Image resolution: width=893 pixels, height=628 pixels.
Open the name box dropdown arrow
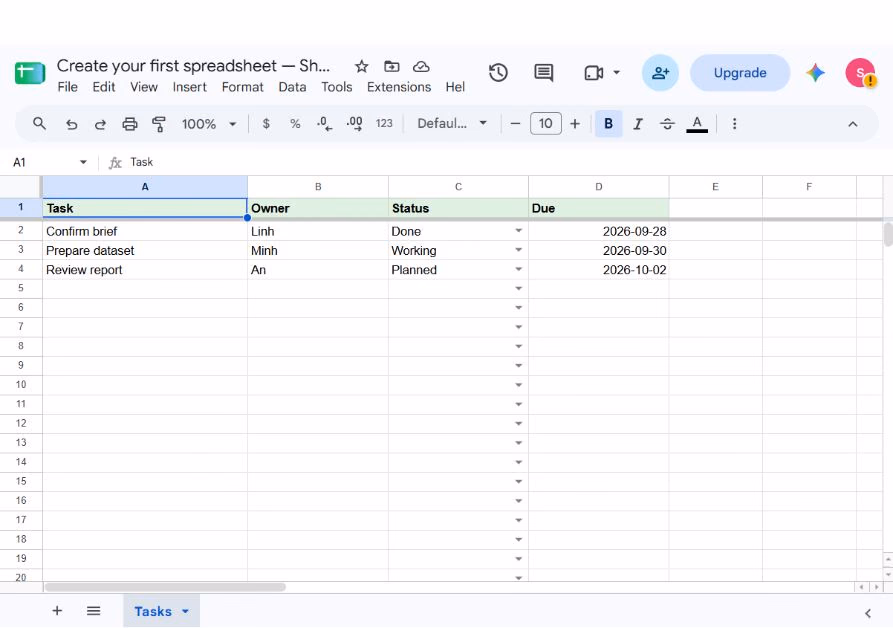pos(83,162)
